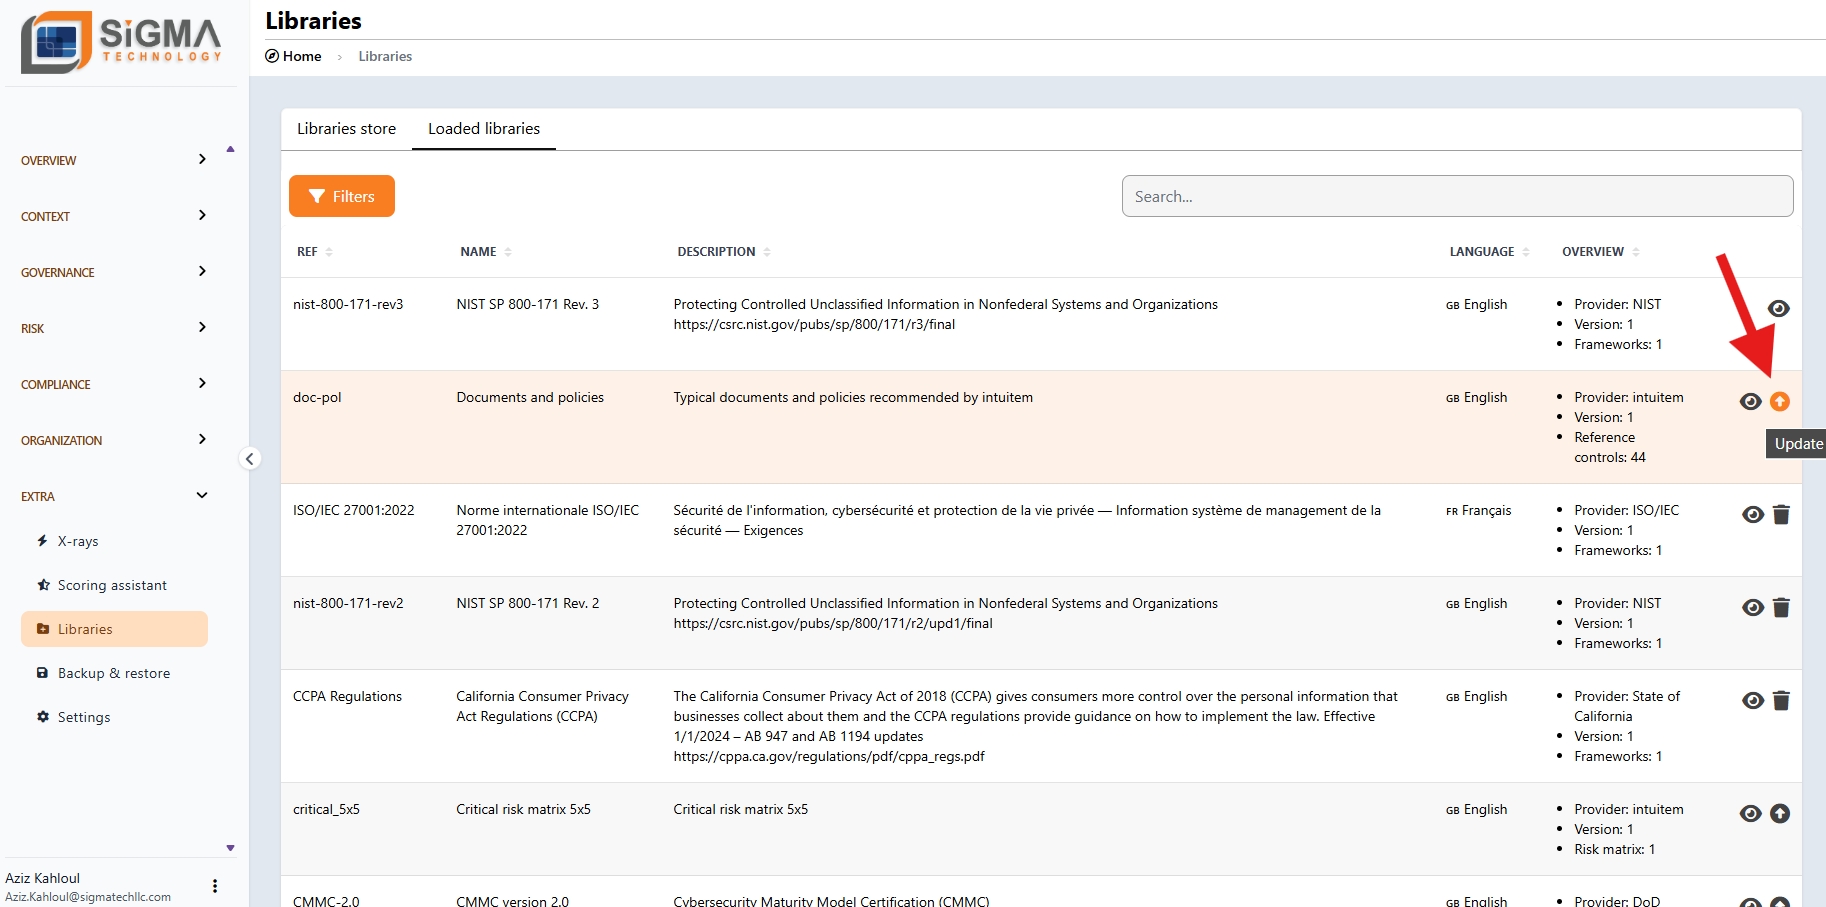1826x907 pixels.
Task: View CCPA Regulations library with eye icon
Action: pyautogui.click(x=1752, y=701)
